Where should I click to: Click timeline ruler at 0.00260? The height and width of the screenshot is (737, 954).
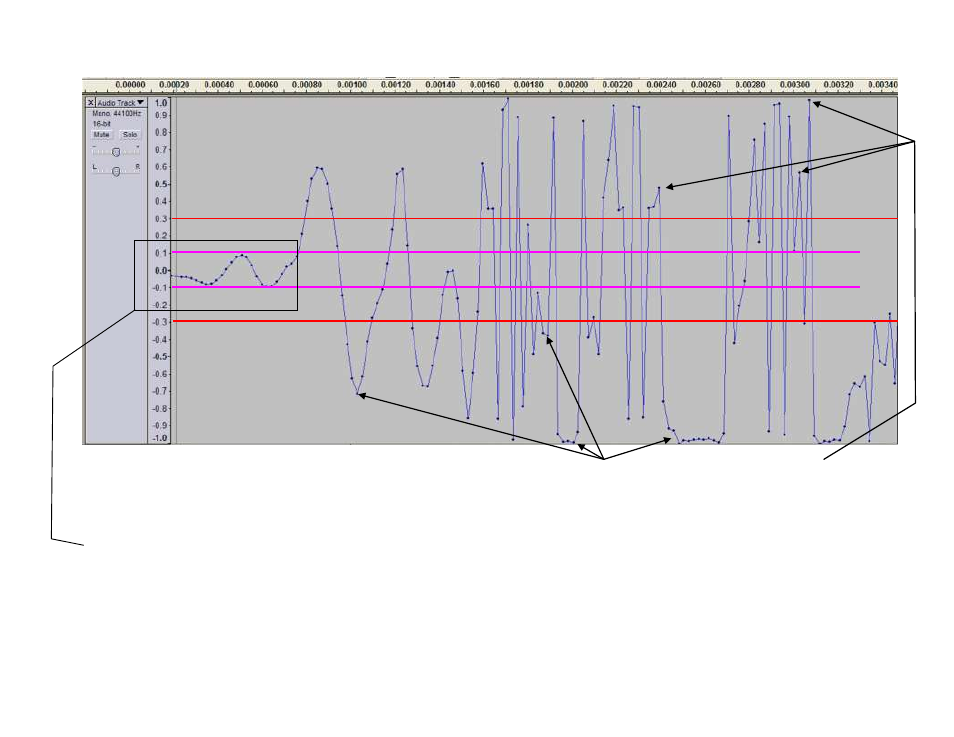706,85
